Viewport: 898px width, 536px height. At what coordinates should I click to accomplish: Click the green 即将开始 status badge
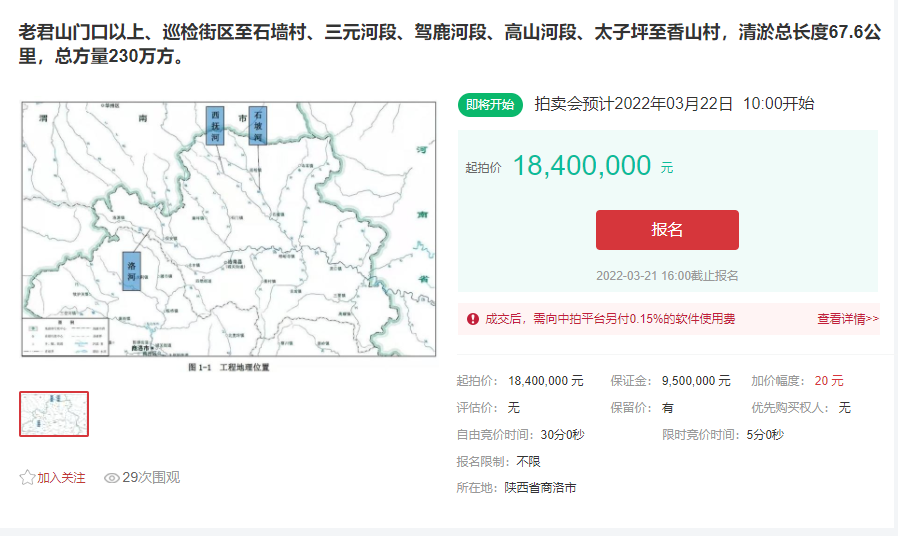(490, 104)
